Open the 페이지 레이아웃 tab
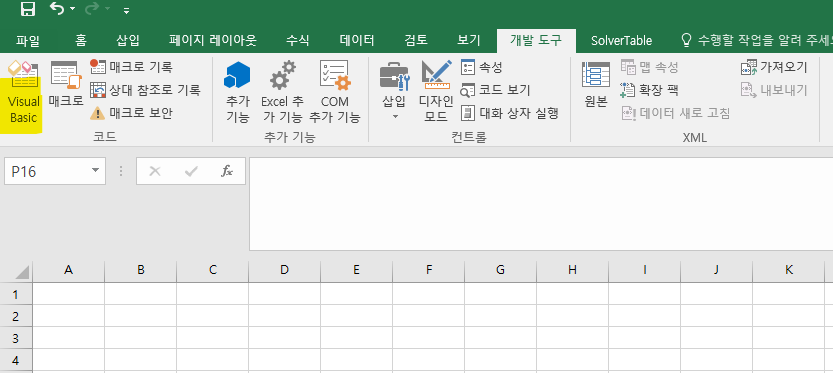The height and width of the screenshot is (373, 833). pyautogui.click(x=213, y=40)
